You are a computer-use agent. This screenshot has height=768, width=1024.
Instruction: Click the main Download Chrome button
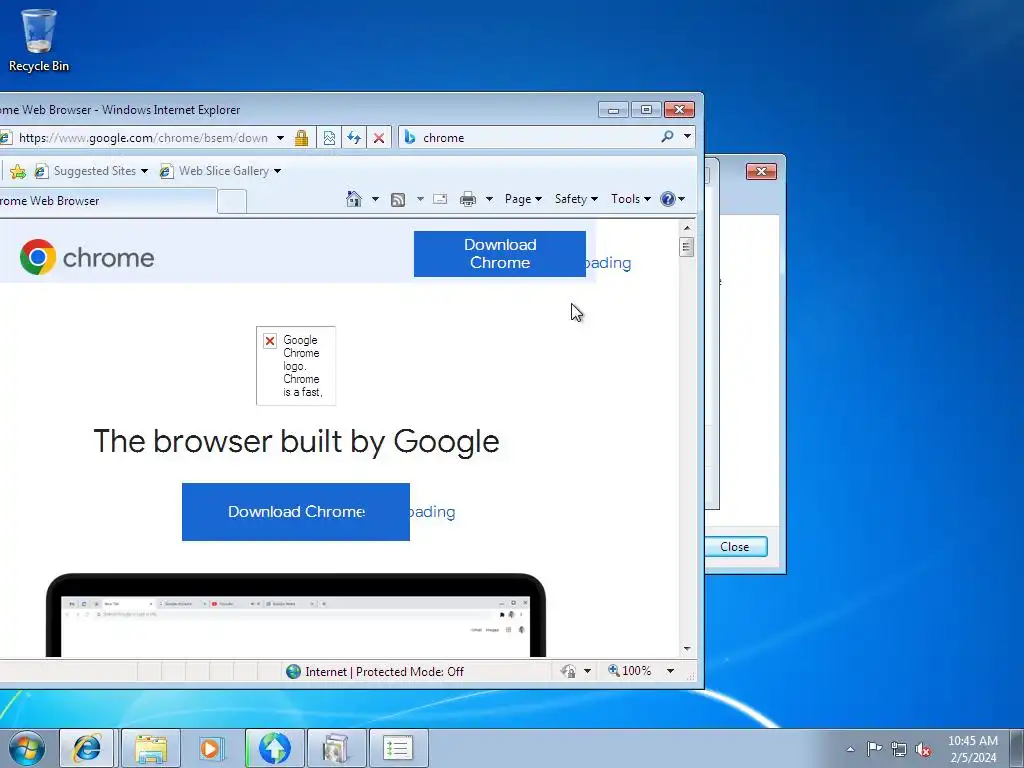coord(296,512)
